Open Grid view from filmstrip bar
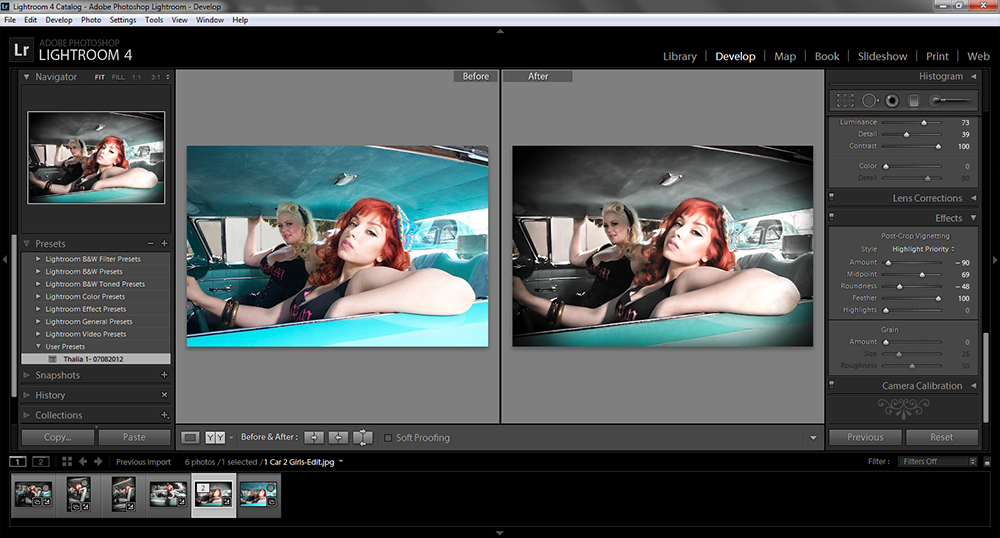The height and width of the screenshot is (538, 1000). (x=67, y=462)
